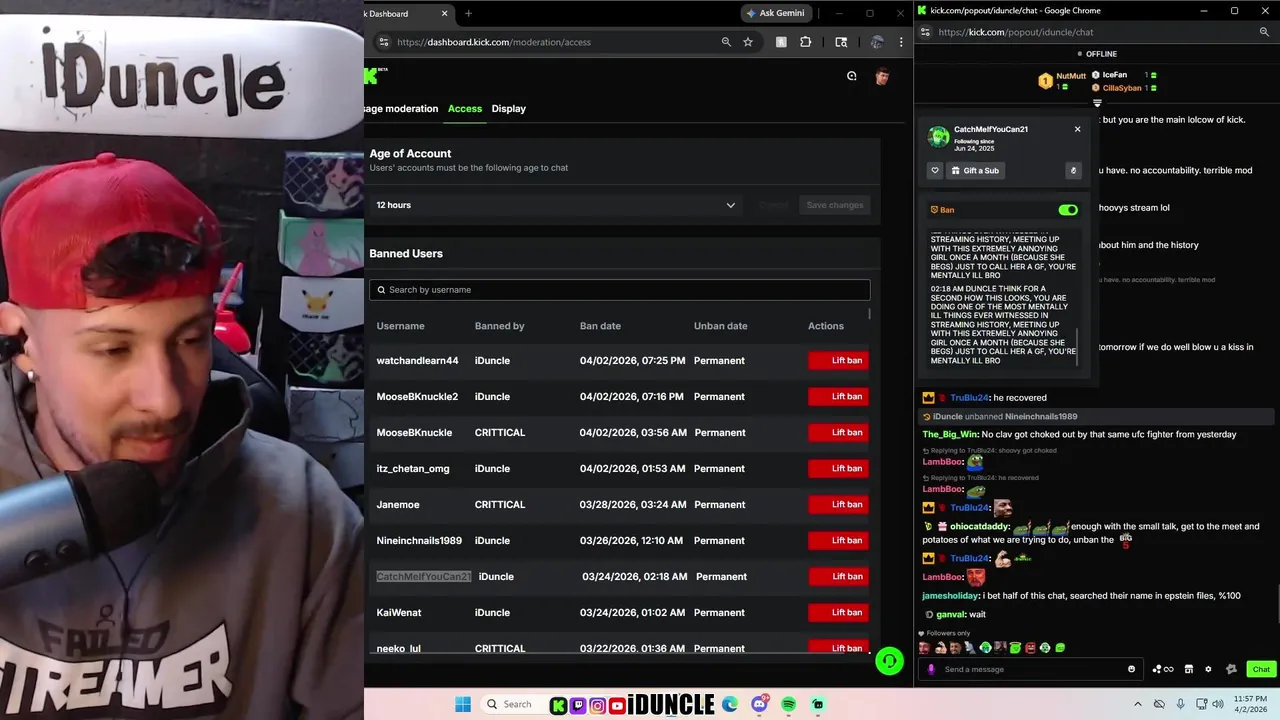Click the gift subs icon next to chat settings
Screen dimensions: 1280x720
click(1231, 669)
